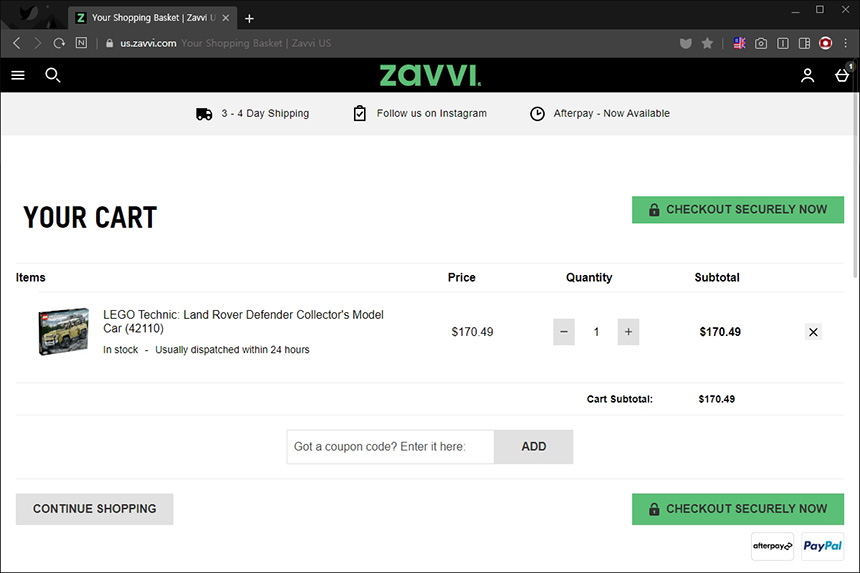Select the PayPal payment badge

pos(822,546)
